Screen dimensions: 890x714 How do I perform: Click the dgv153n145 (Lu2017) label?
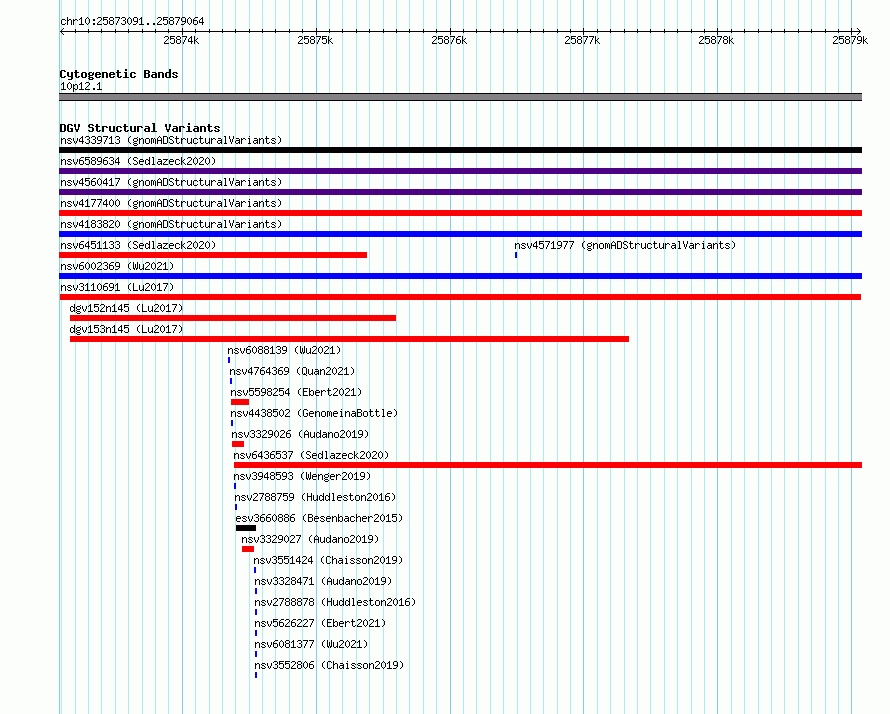(126, 329)
